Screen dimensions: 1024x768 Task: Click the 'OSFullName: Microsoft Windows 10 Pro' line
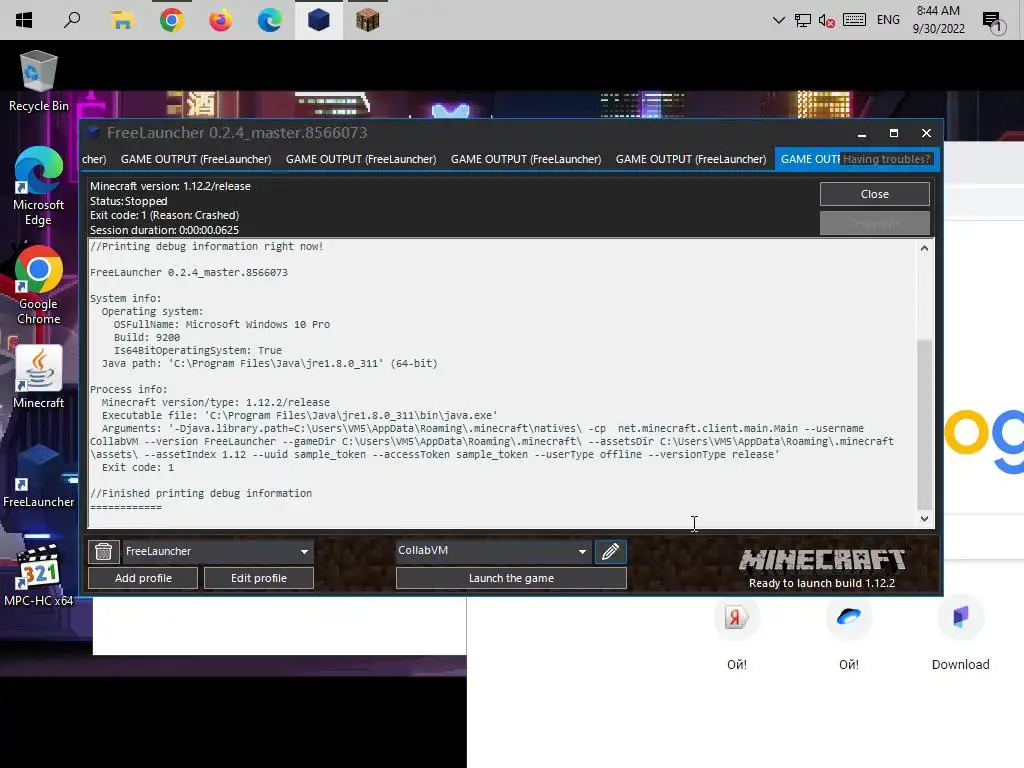221,325
